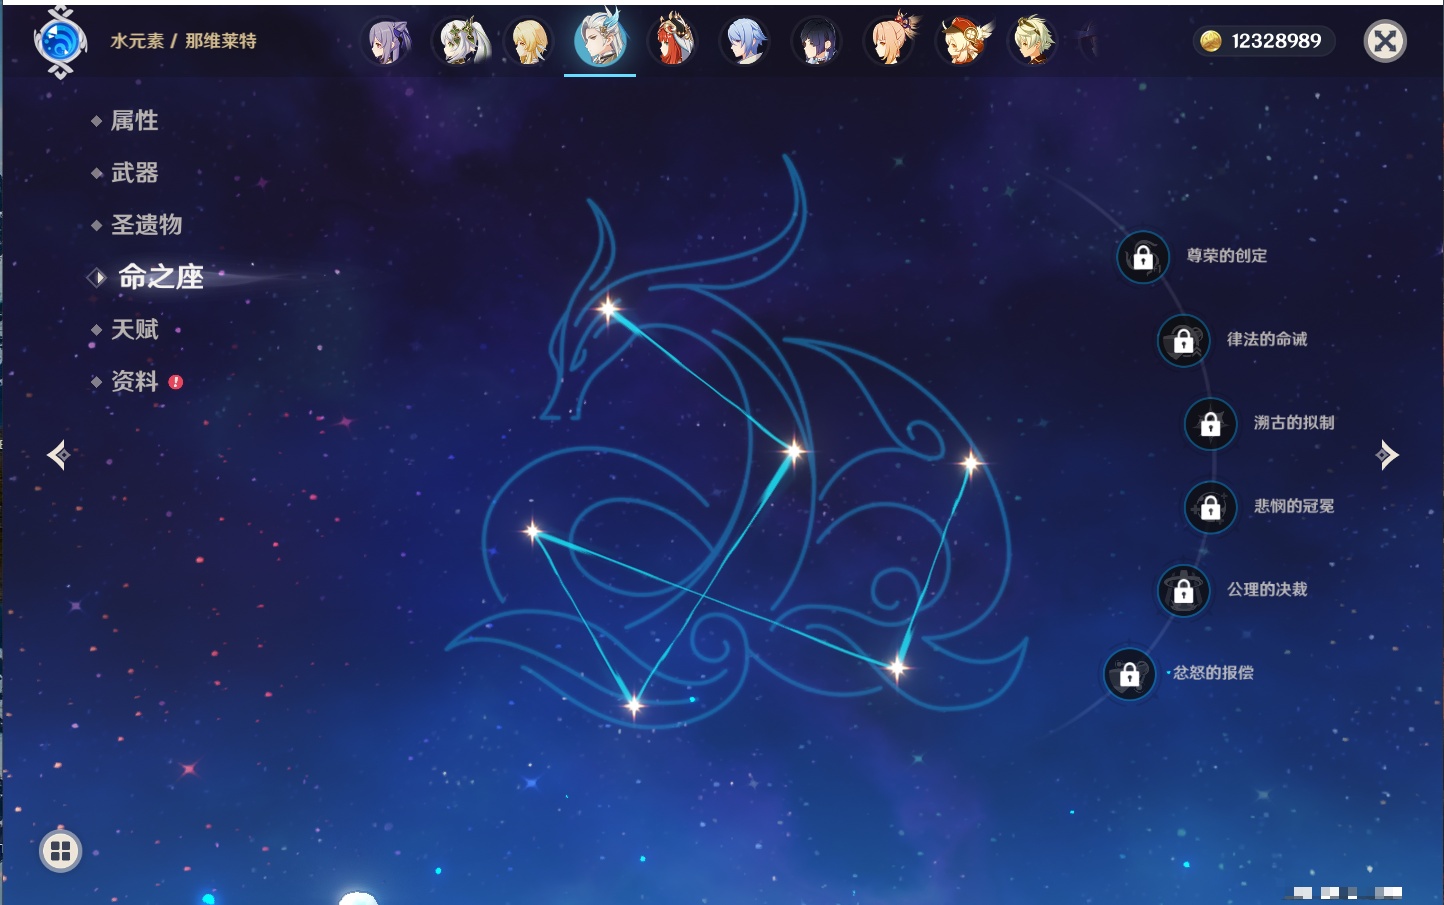The image size is (1444, 905).
Task: Select Yoimiya's orange-haired avatar
Action: point(888,42)
